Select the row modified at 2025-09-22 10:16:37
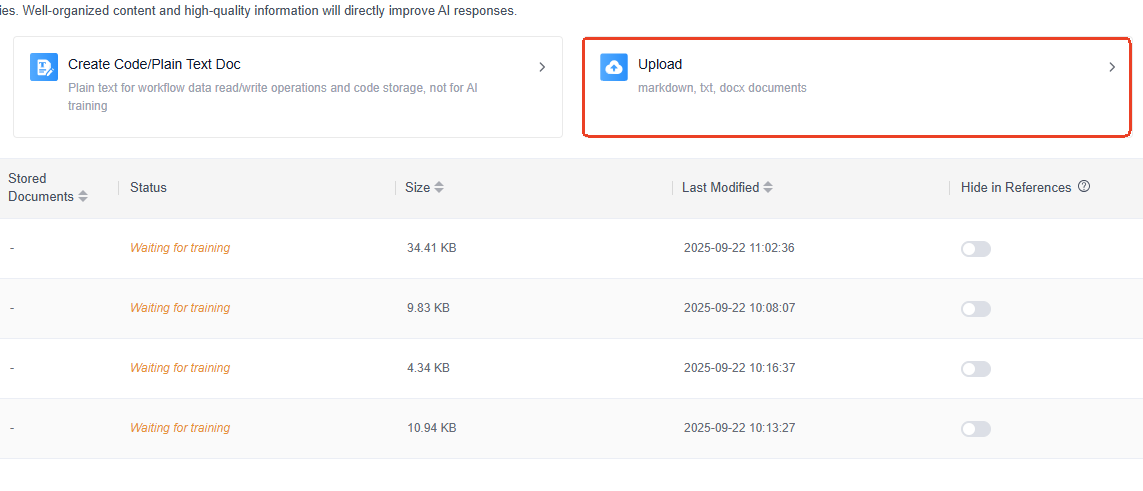 (739, 368)
